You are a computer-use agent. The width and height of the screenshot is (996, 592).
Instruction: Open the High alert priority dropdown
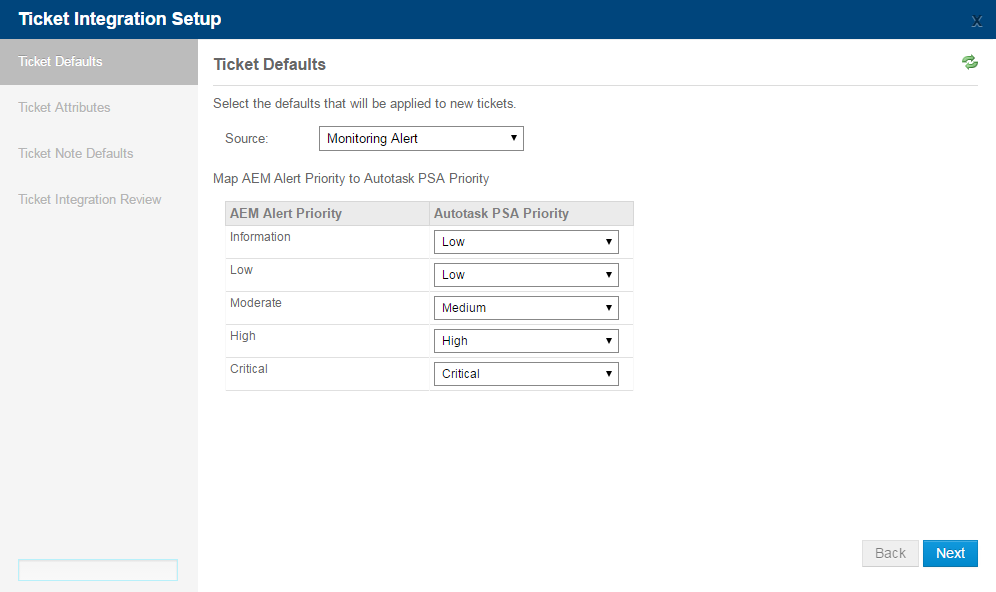(x=526, y=341)
